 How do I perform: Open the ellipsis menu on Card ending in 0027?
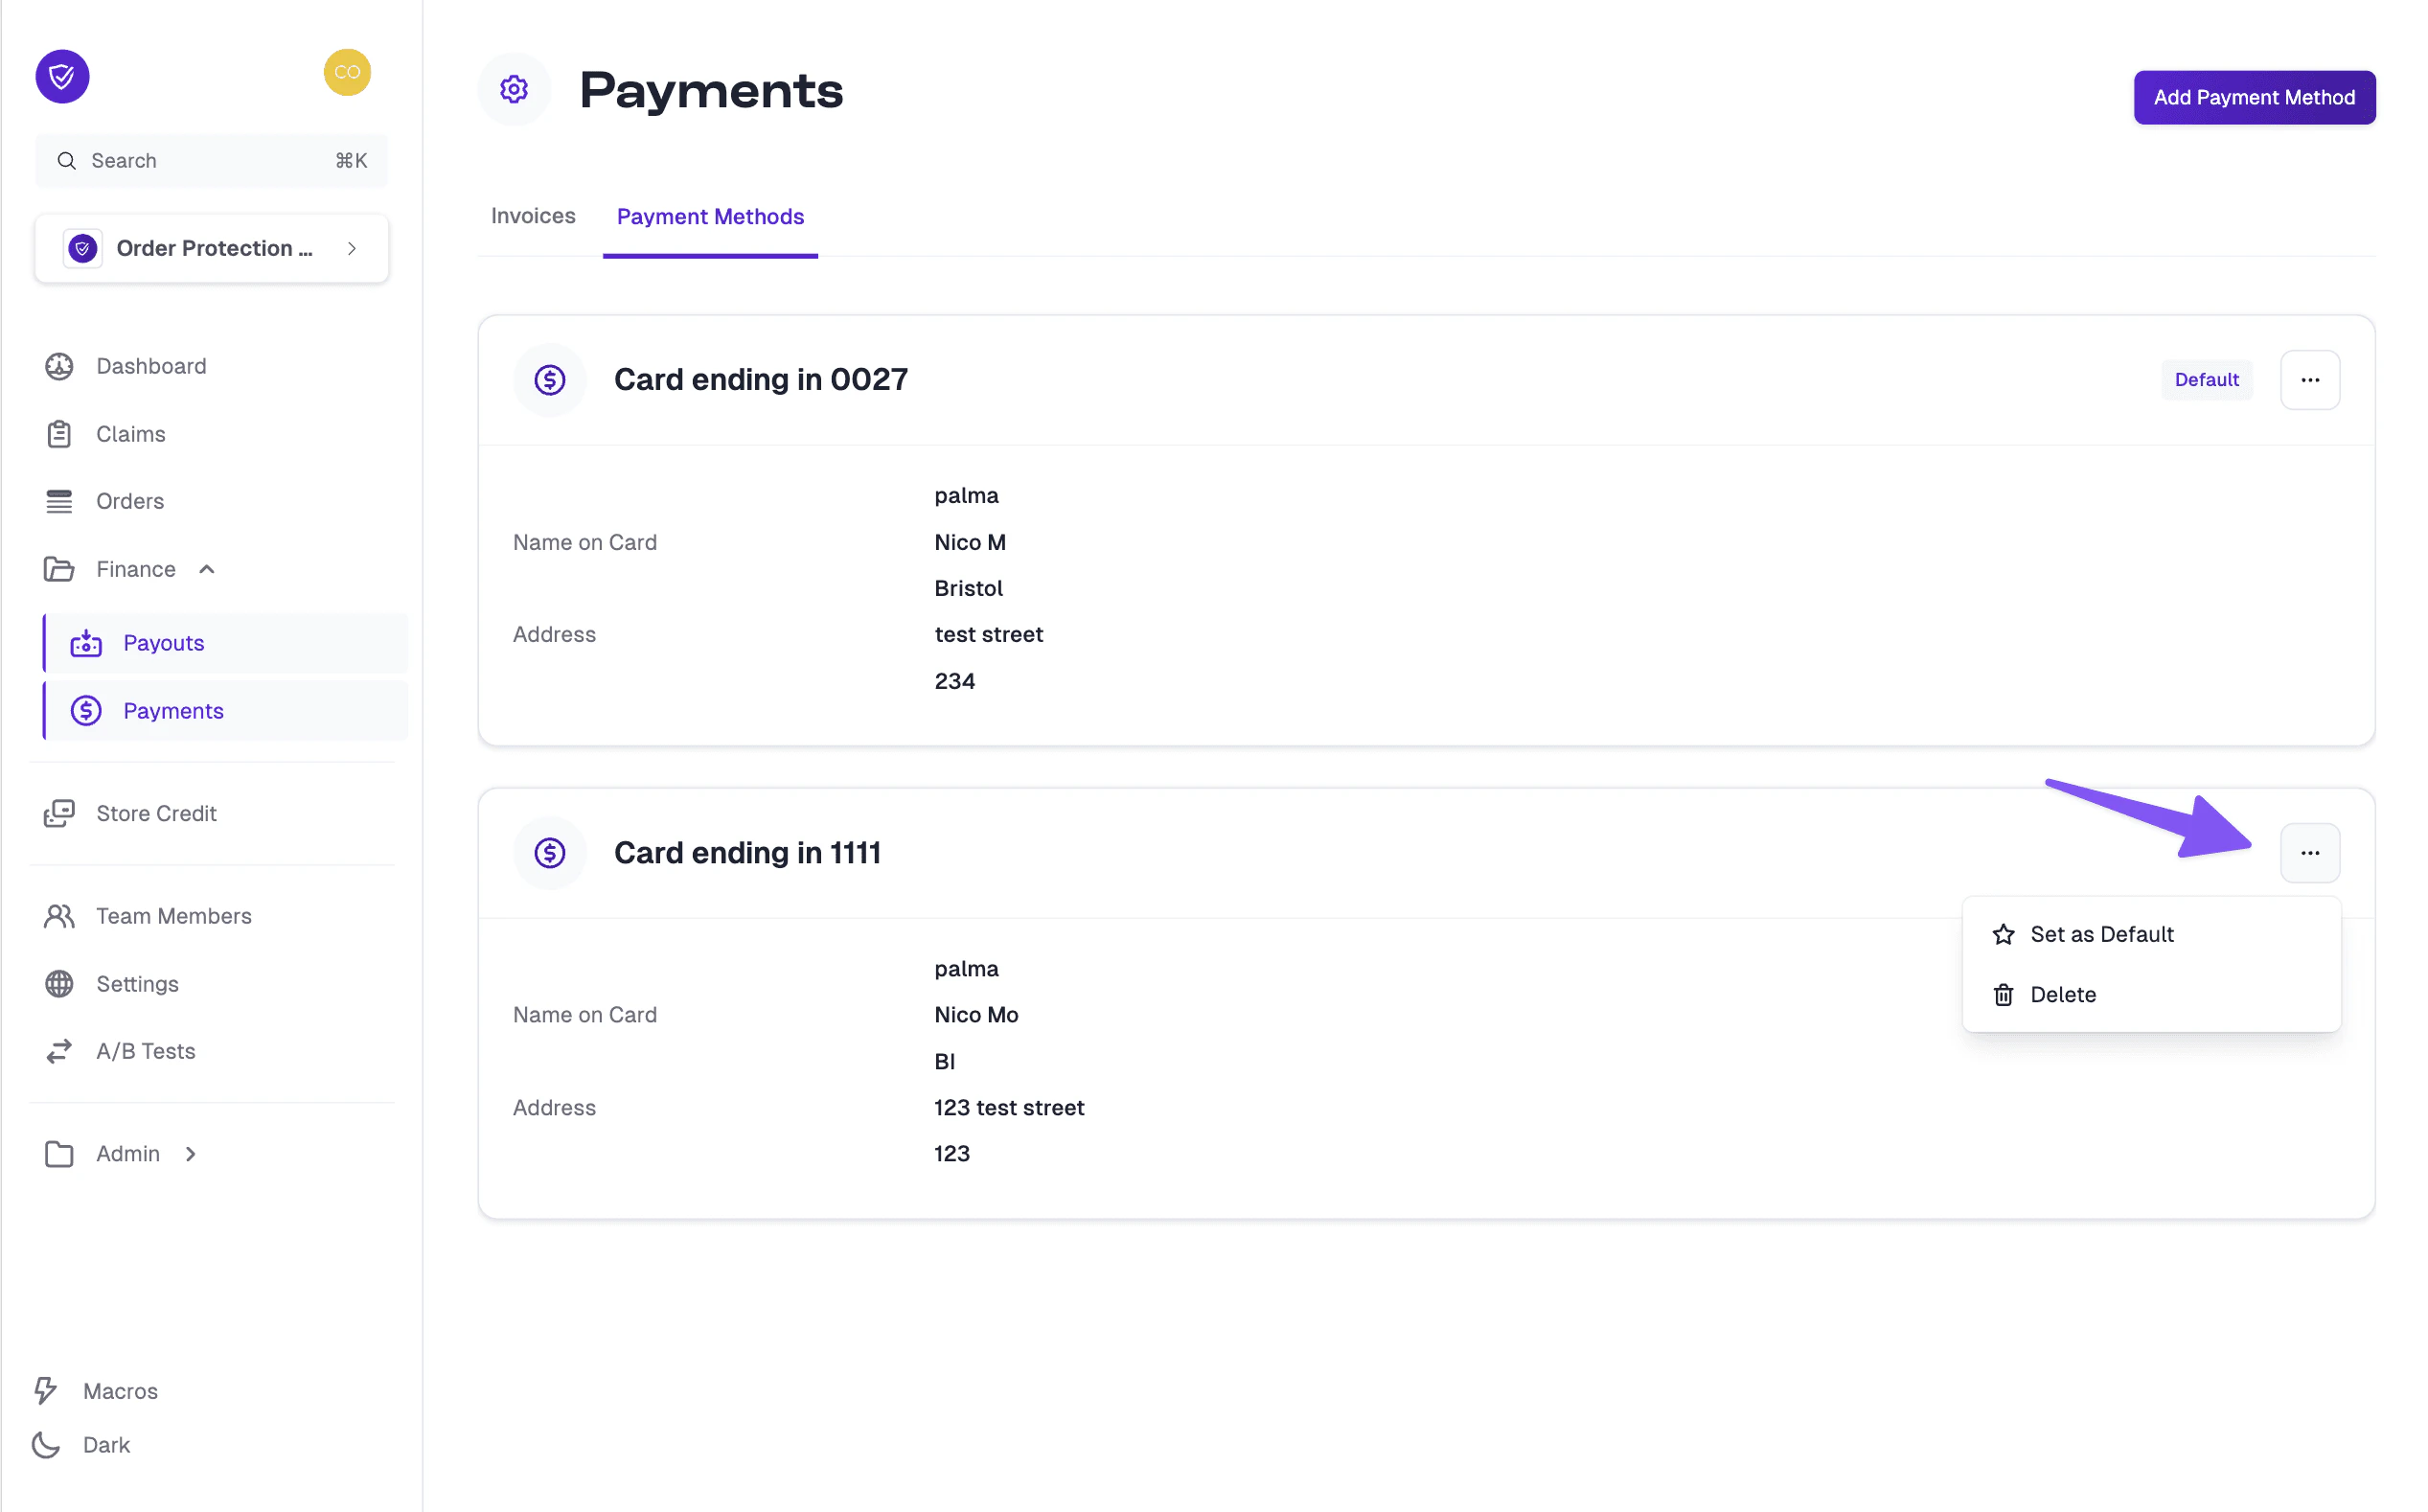pos(2310,379)
